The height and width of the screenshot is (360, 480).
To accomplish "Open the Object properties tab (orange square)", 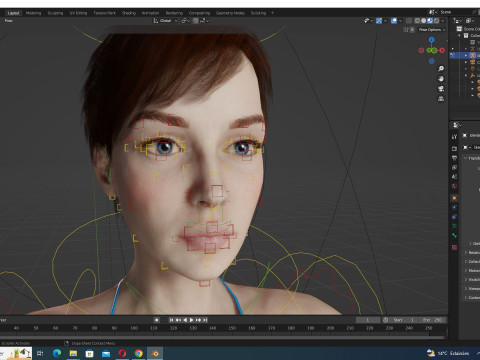I will [x=454, y=198].
